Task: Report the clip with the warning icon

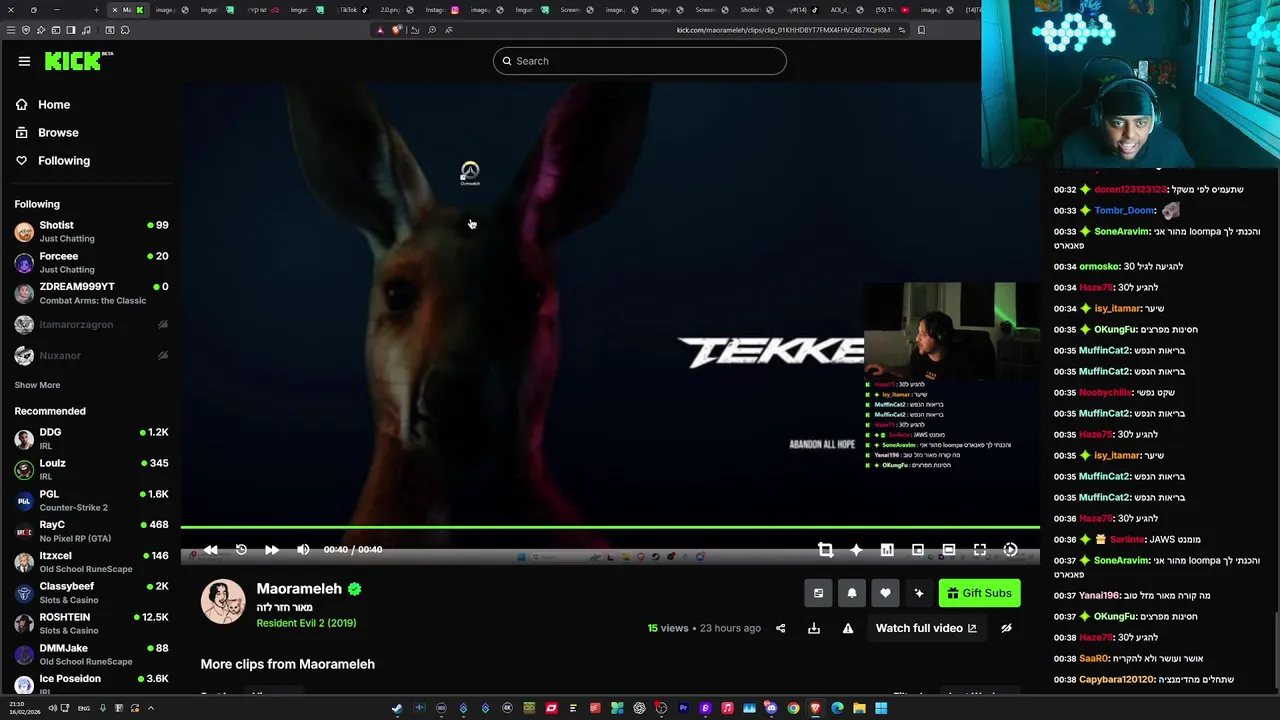Action: [848, 628]
